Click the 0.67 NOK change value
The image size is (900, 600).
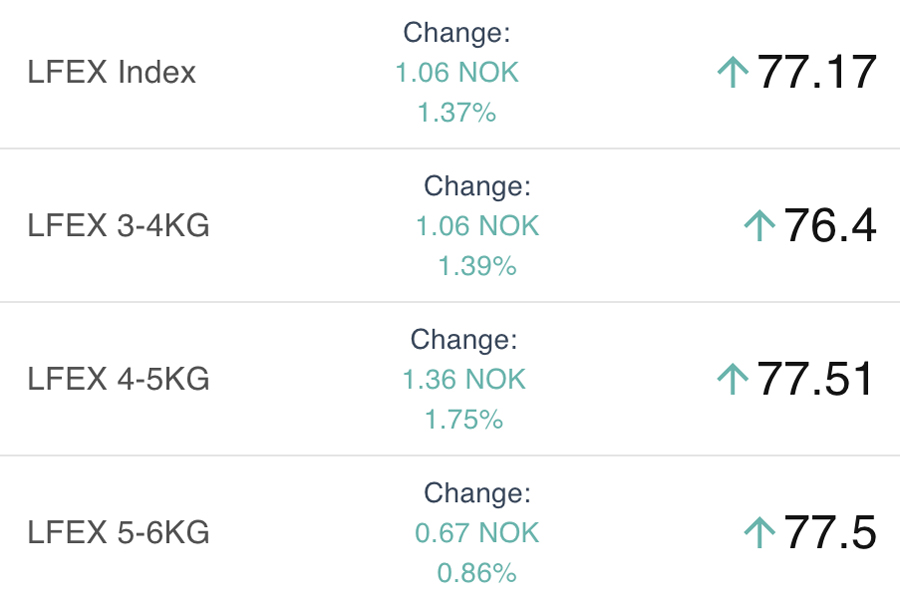[477, 532]
